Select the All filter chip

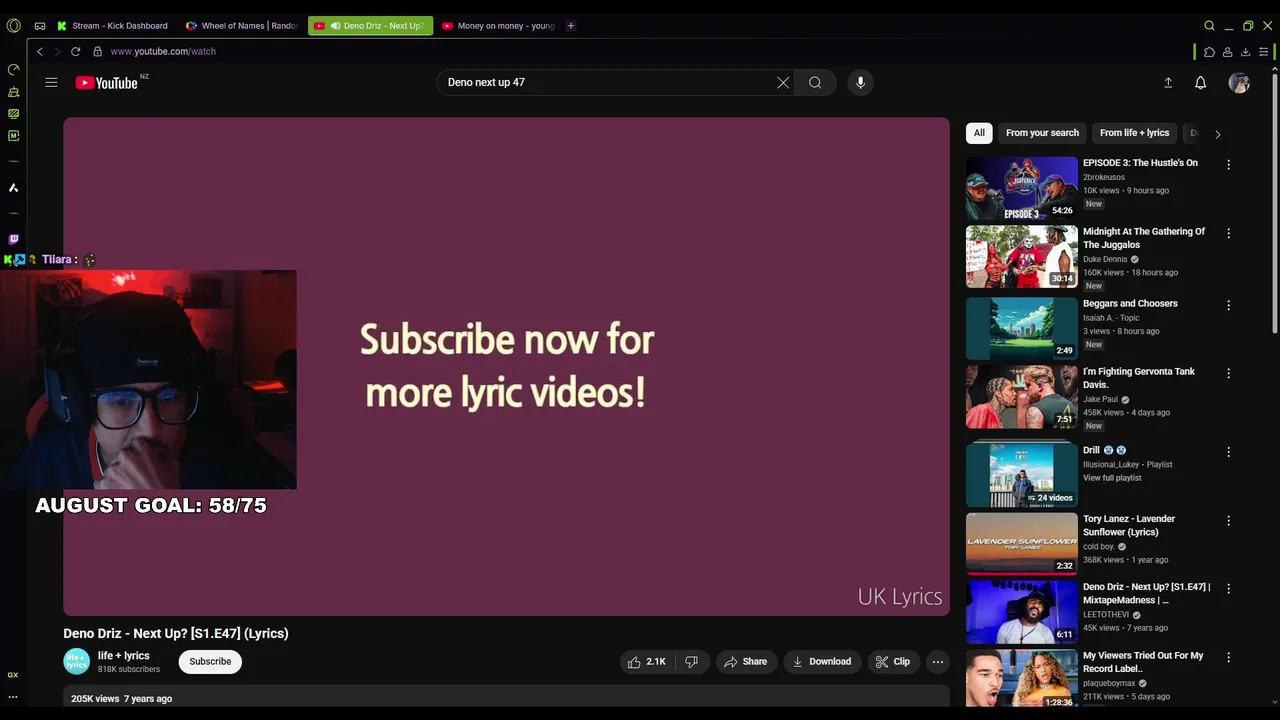[x=979, y=133]
